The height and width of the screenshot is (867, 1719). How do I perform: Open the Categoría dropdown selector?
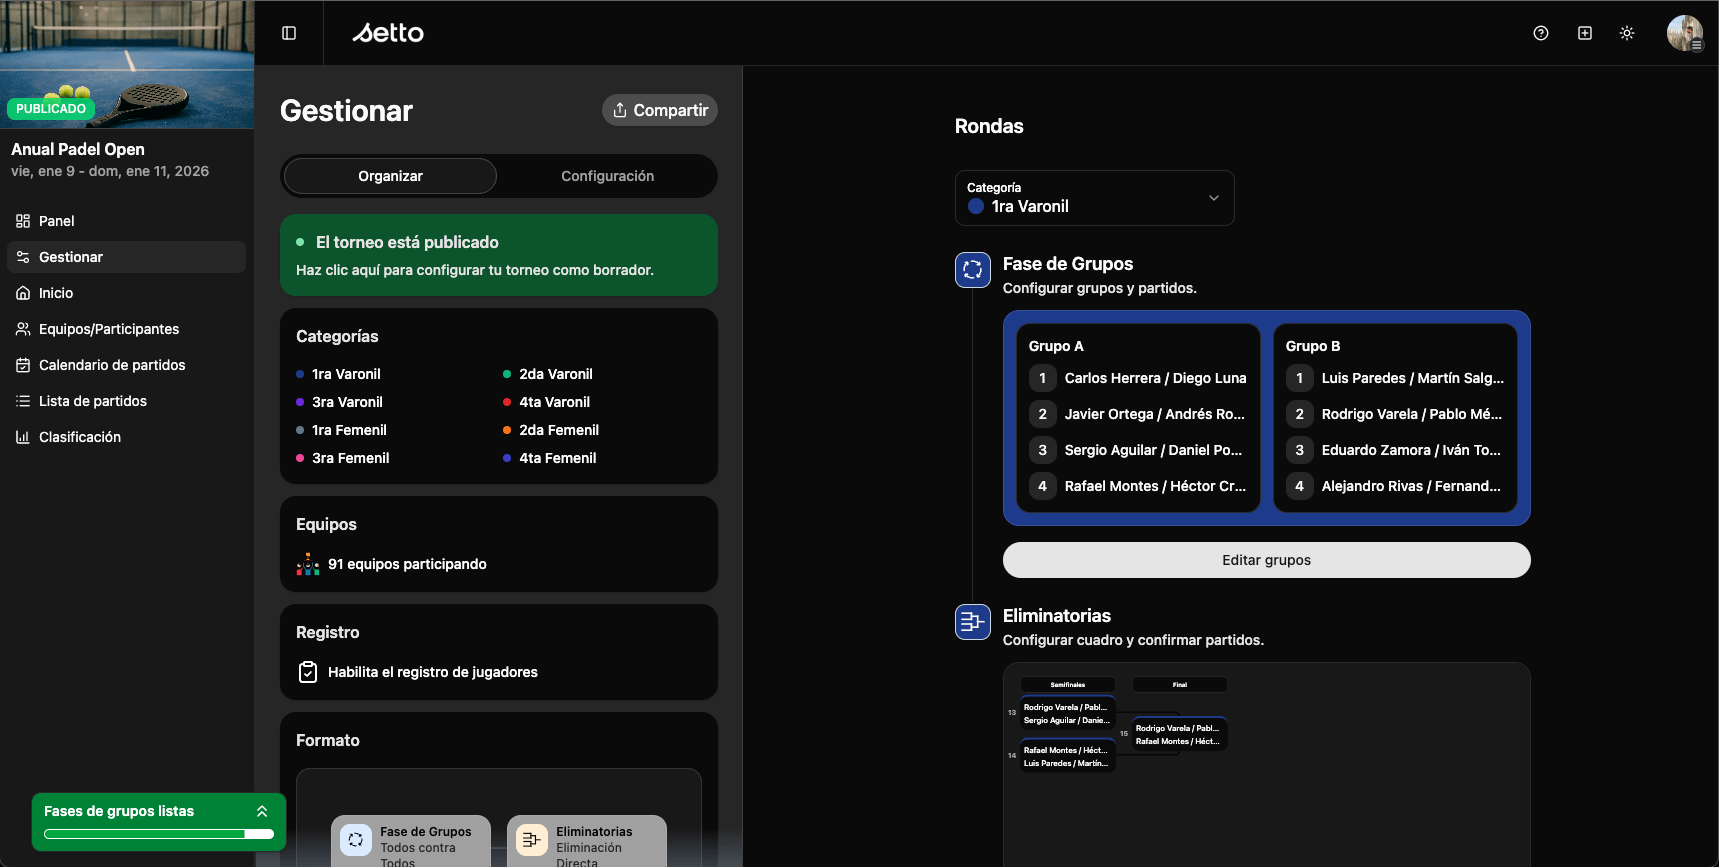1094,198
